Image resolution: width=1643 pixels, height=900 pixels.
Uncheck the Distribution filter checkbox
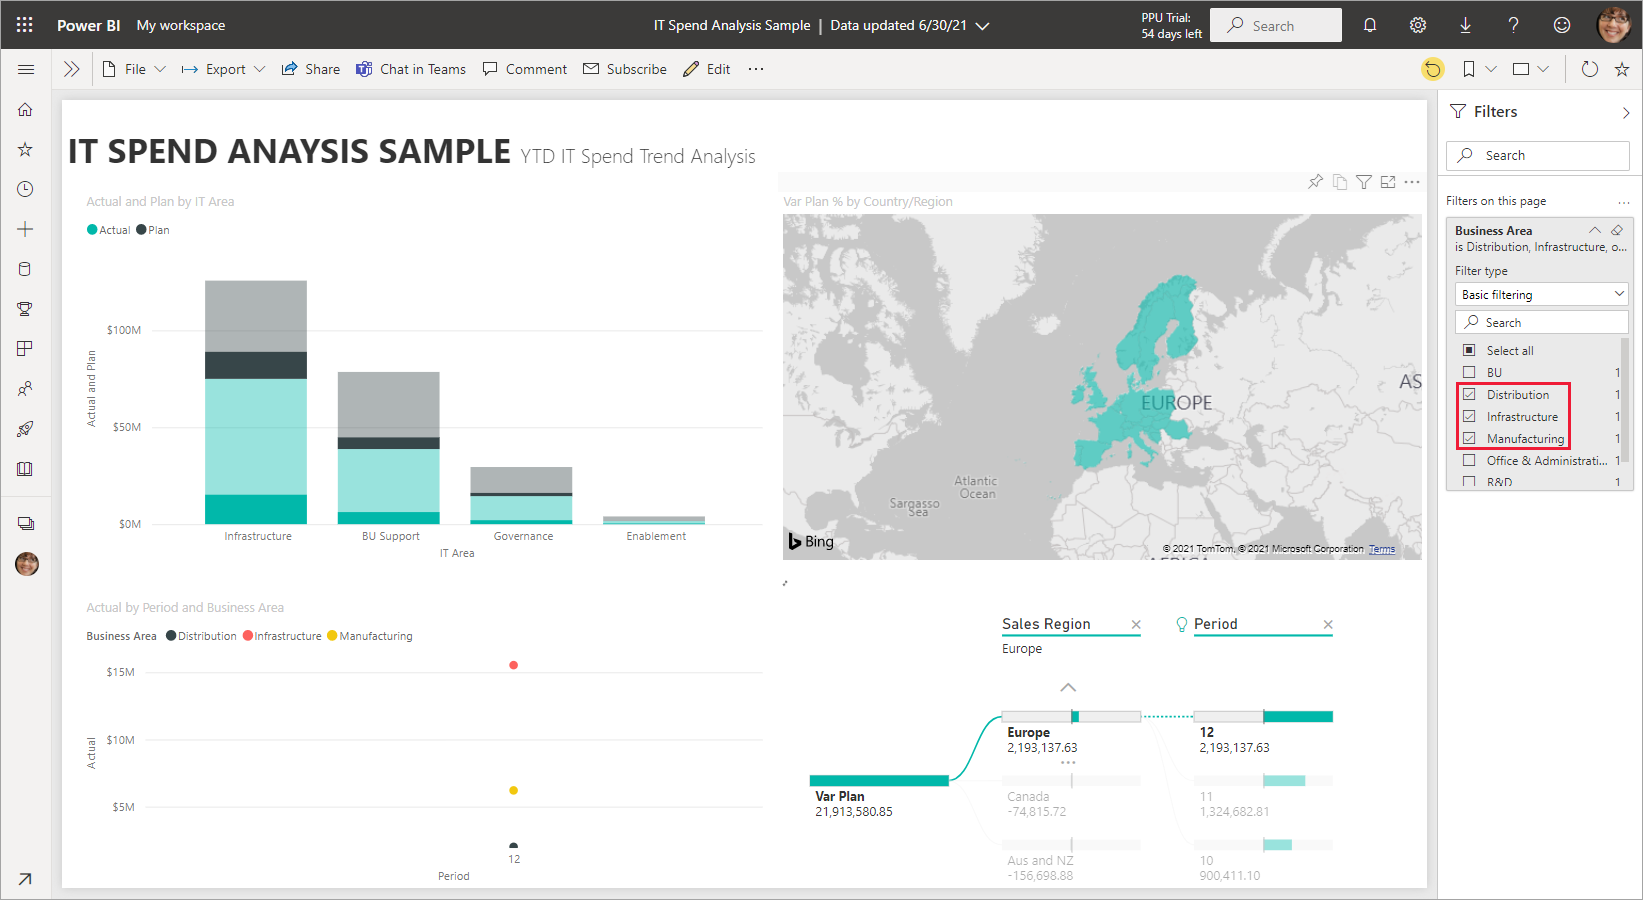click(1469, 395)
